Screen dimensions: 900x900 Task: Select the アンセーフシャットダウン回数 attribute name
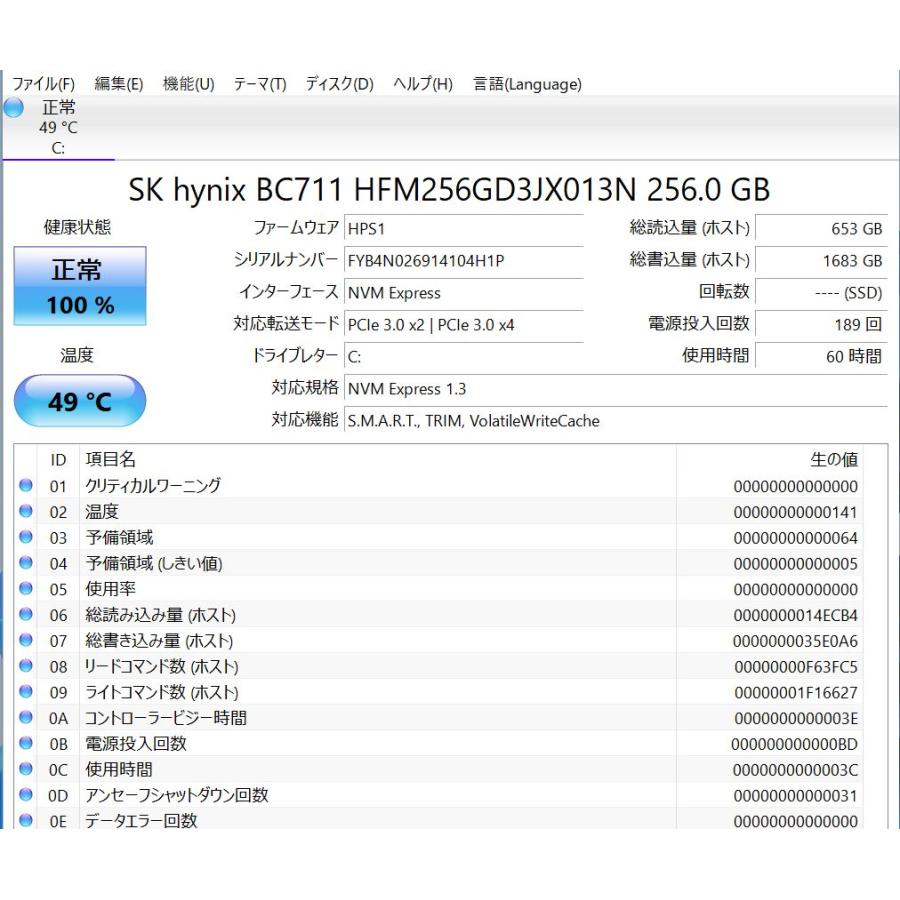coord(176,795)
